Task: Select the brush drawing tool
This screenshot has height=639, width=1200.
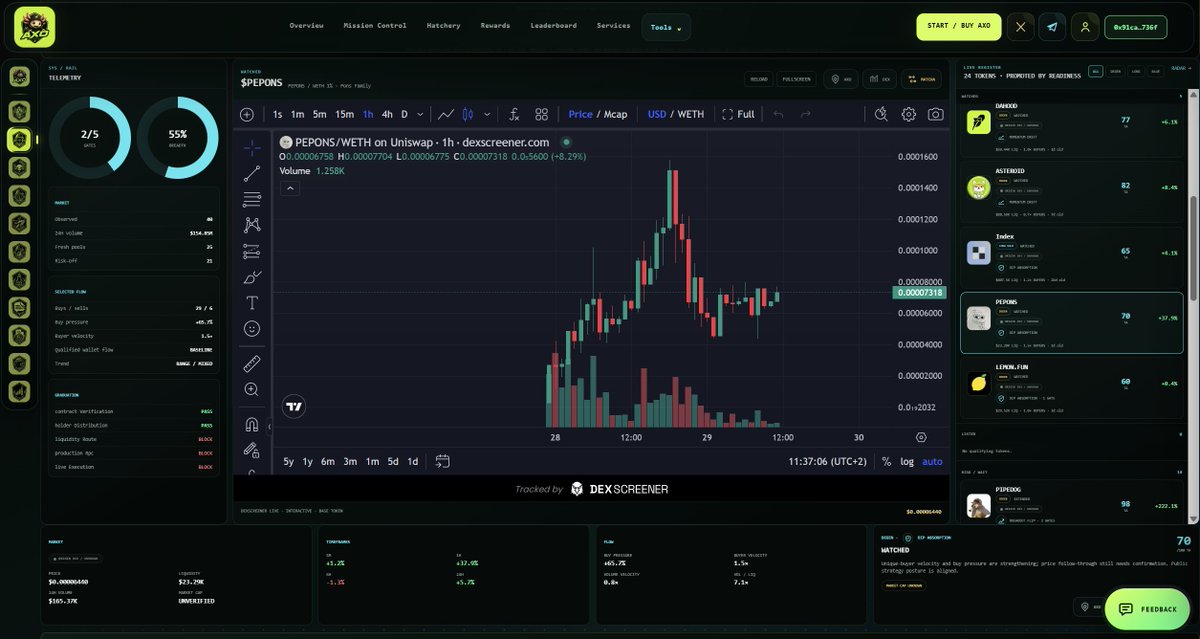Action: [251, 277]
